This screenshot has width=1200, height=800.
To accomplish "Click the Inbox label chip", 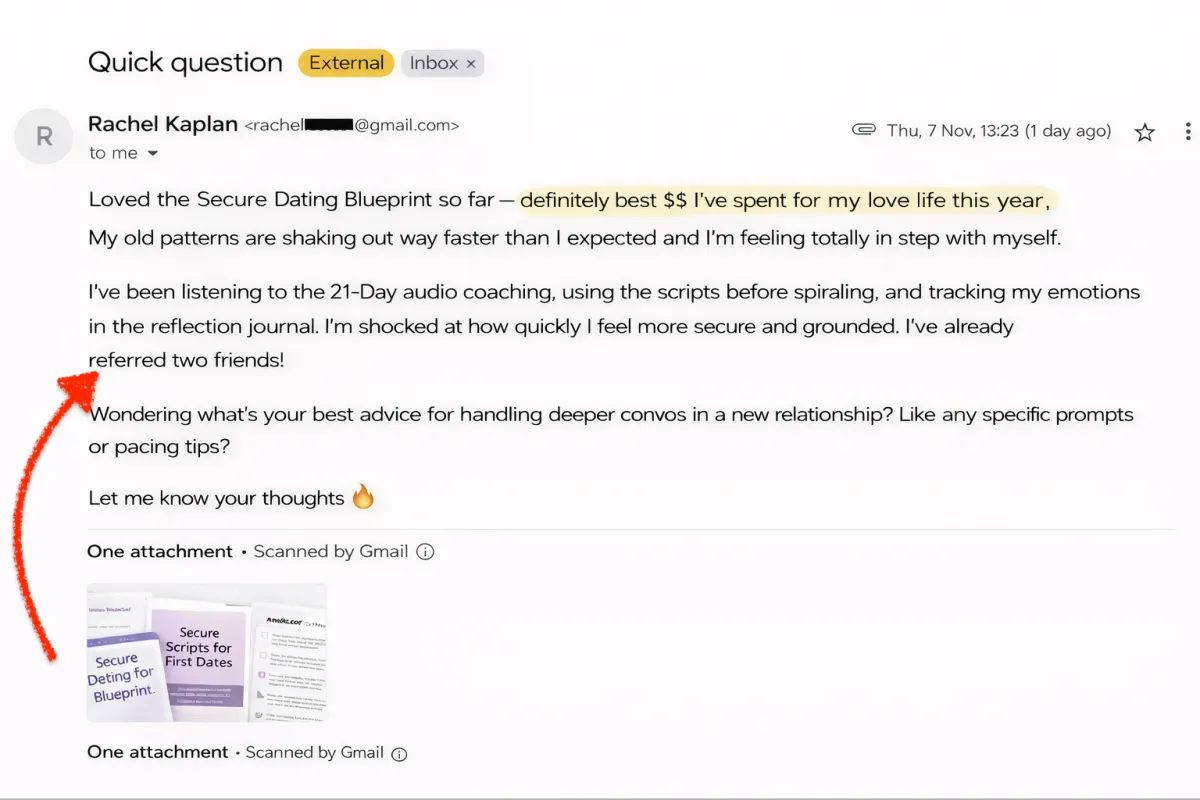I will click(434, 63).
